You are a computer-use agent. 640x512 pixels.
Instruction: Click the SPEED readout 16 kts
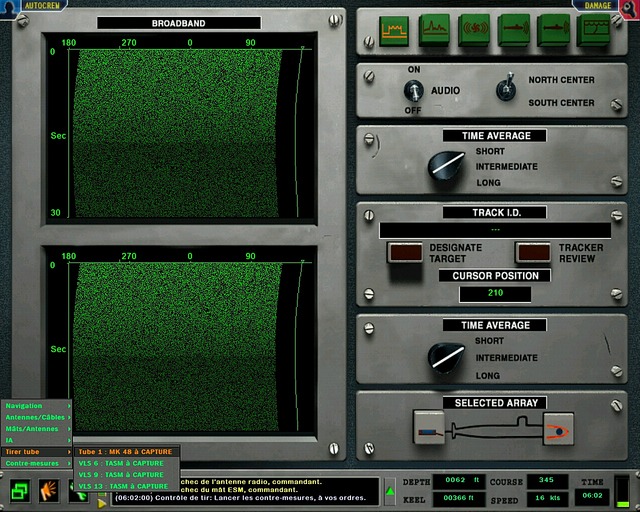[x=547, y=499]
